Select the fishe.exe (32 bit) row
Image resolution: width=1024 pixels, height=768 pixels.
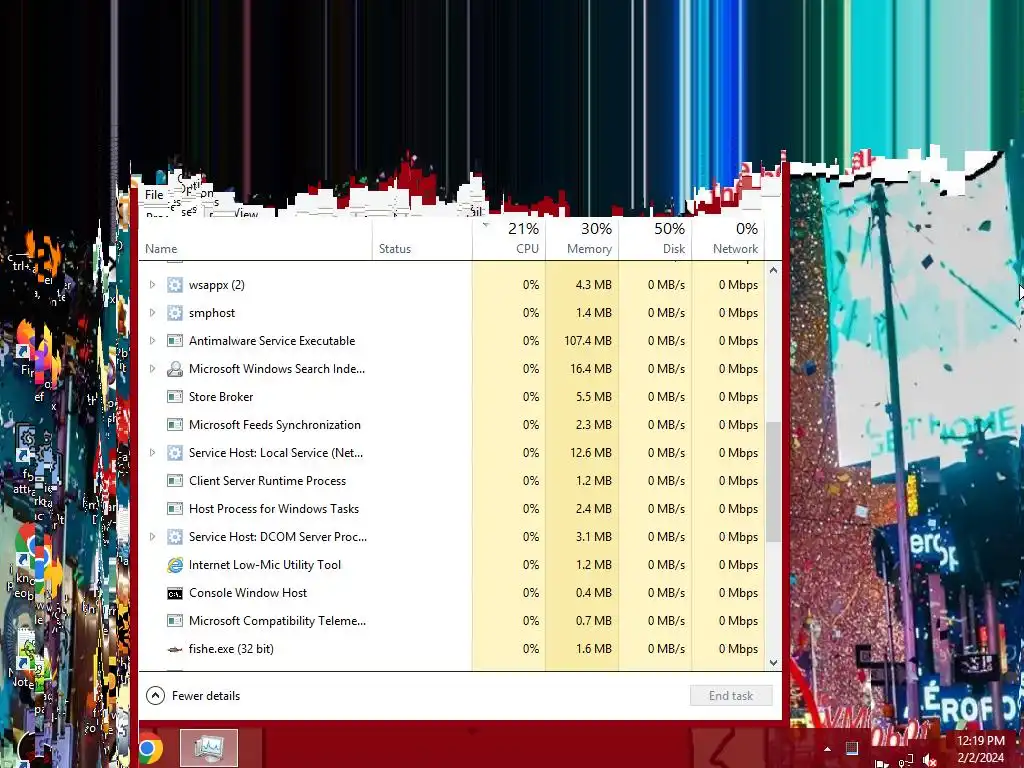point(451,649)
